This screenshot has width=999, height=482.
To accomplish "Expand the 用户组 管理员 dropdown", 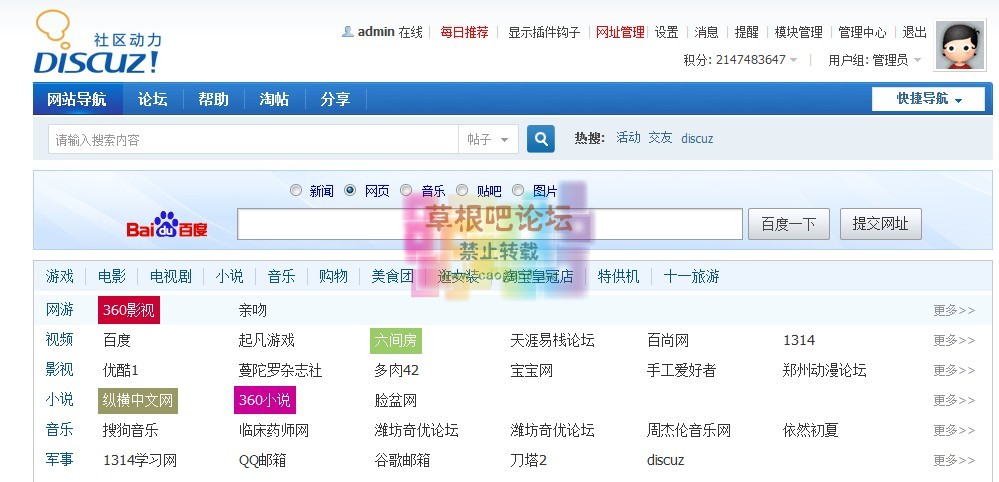I will (x=916, y=60).
